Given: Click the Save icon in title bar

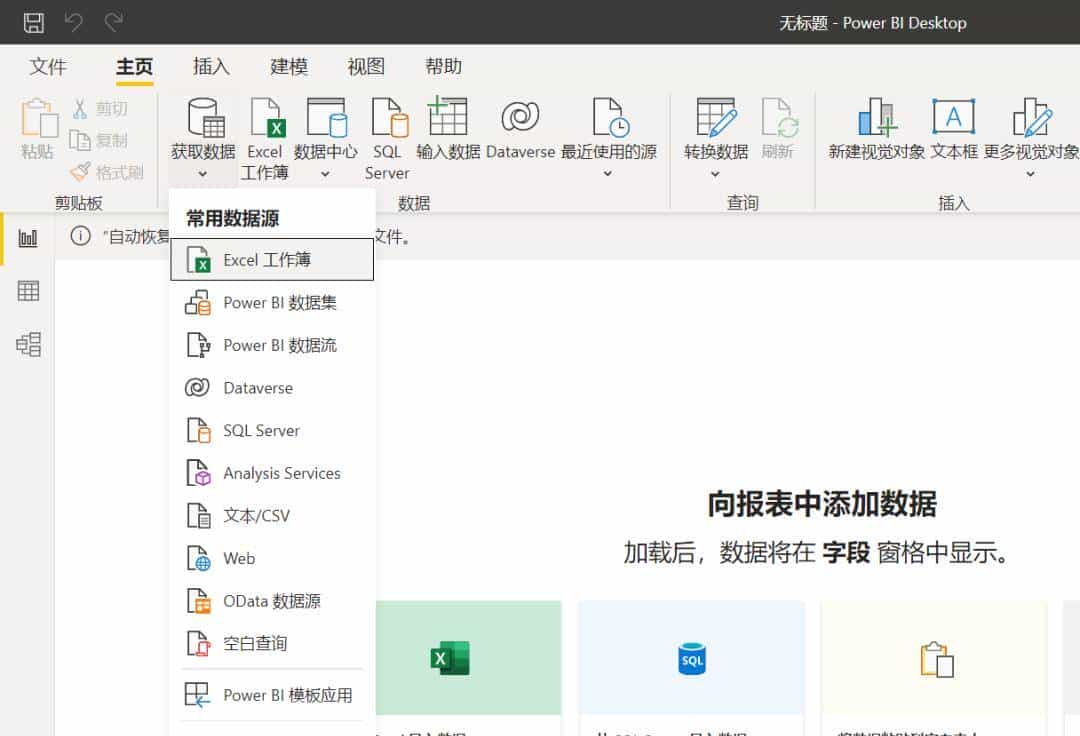Looking at the screenshot, I should point(35,21).
